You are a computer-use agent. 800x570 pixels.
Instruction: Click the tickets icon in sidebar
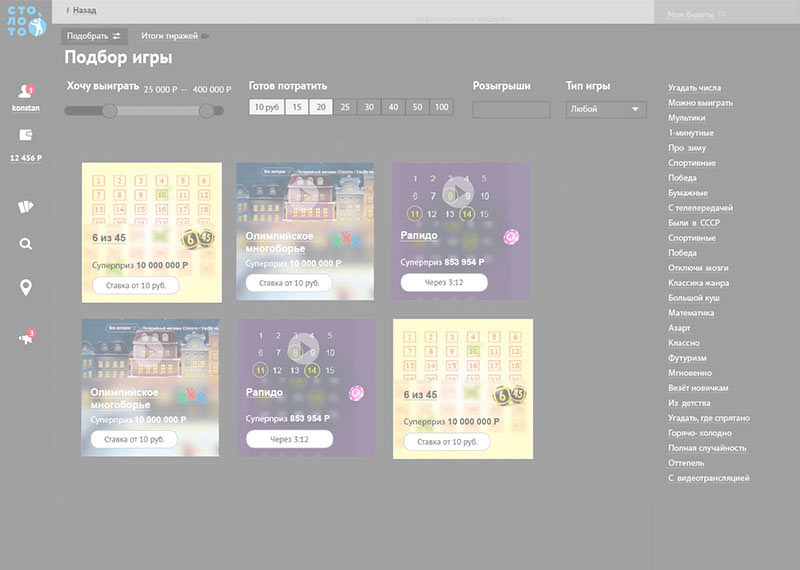[26, 207]
